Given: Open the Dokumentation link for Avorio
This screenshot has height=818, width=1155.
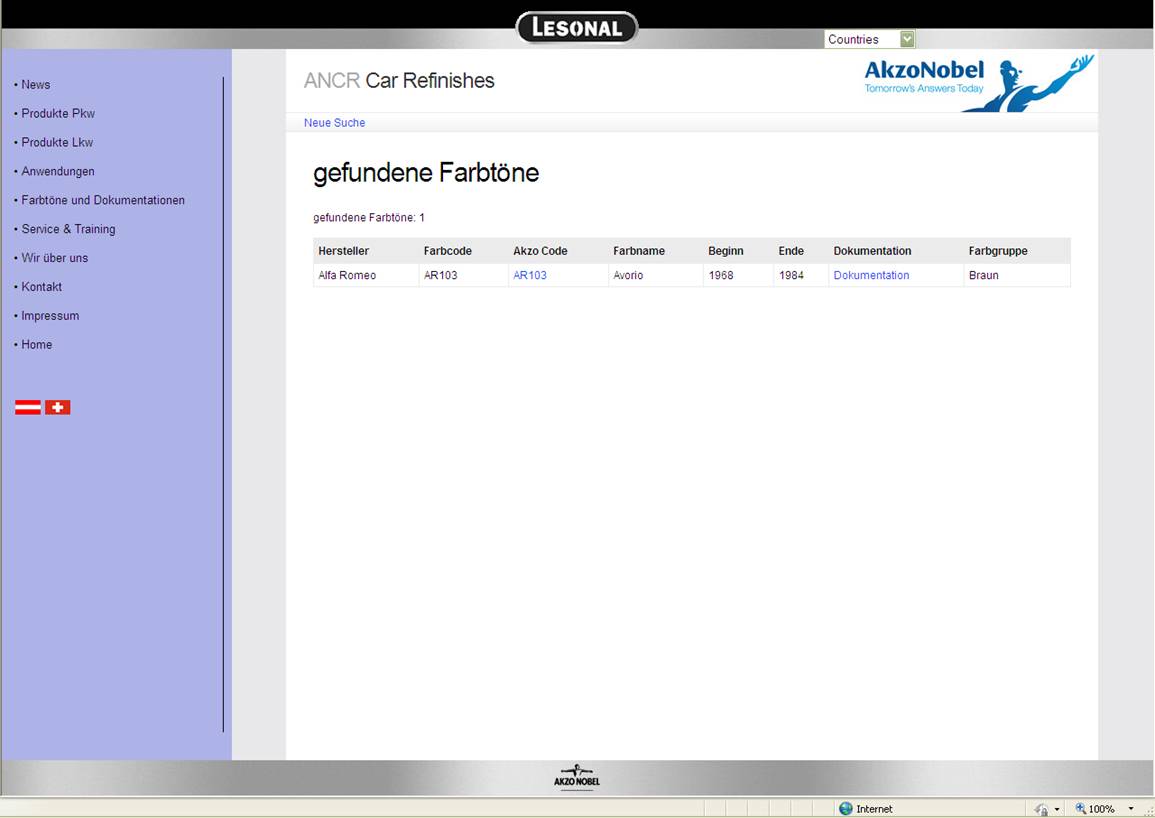Looking at the screenshot, I should (x=871, y=275).
